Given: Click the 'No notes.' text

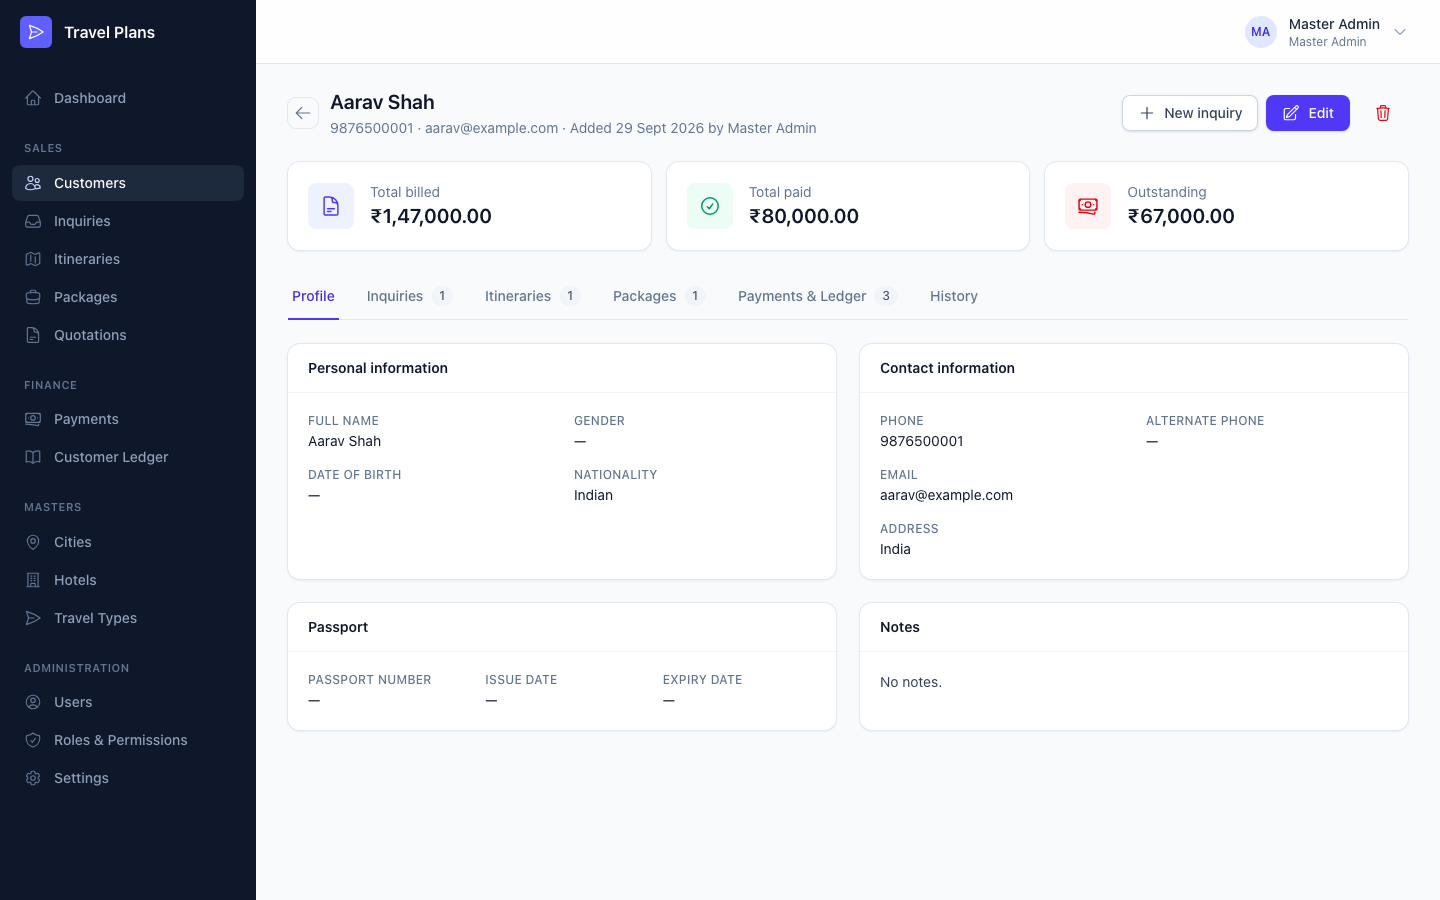Looking at the screenshot, I should point(911,682).
